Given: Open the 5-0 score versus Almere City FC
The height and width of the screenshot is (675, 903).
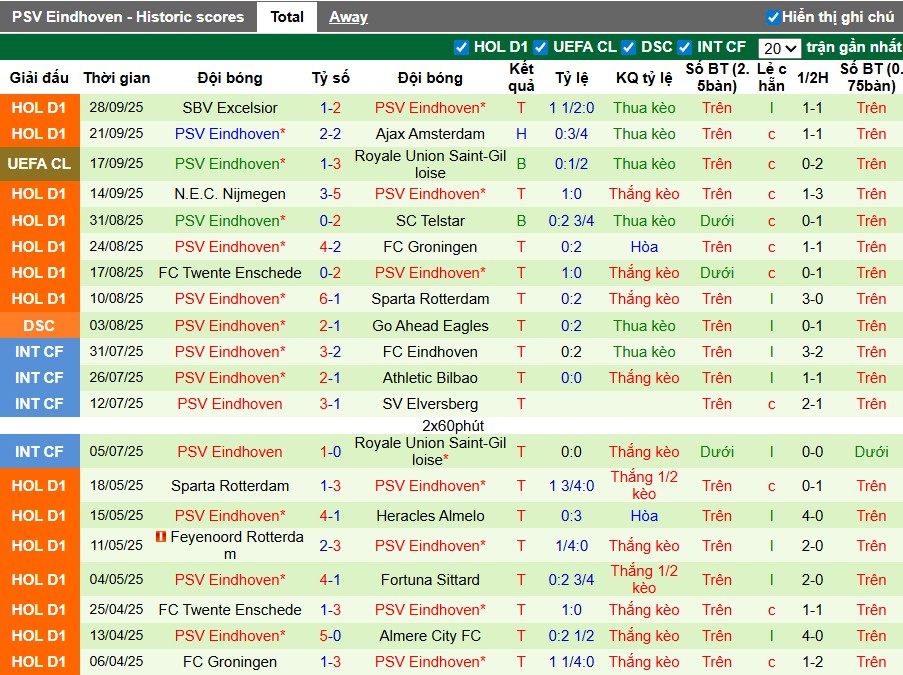Looking at the screenshot, I should tap(330, 636).
